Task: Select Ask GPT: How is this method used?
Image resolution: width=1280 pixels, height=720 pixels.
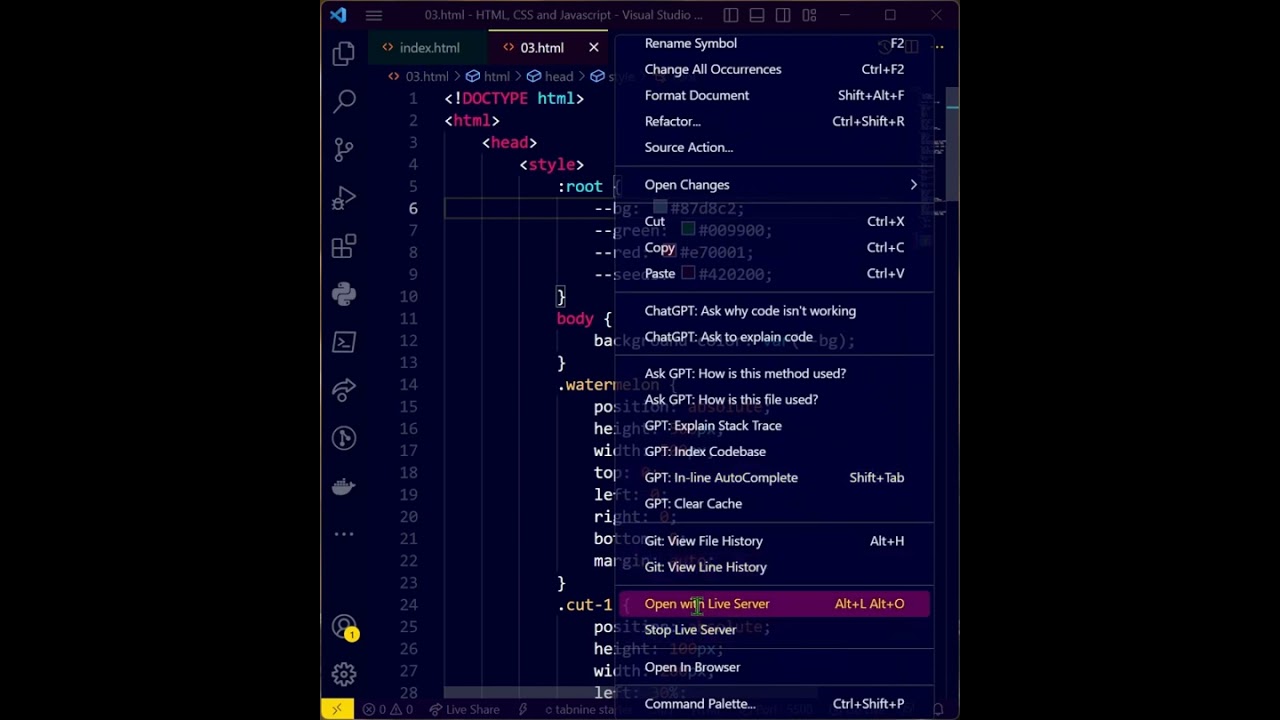Action: [x=775, y=373]
